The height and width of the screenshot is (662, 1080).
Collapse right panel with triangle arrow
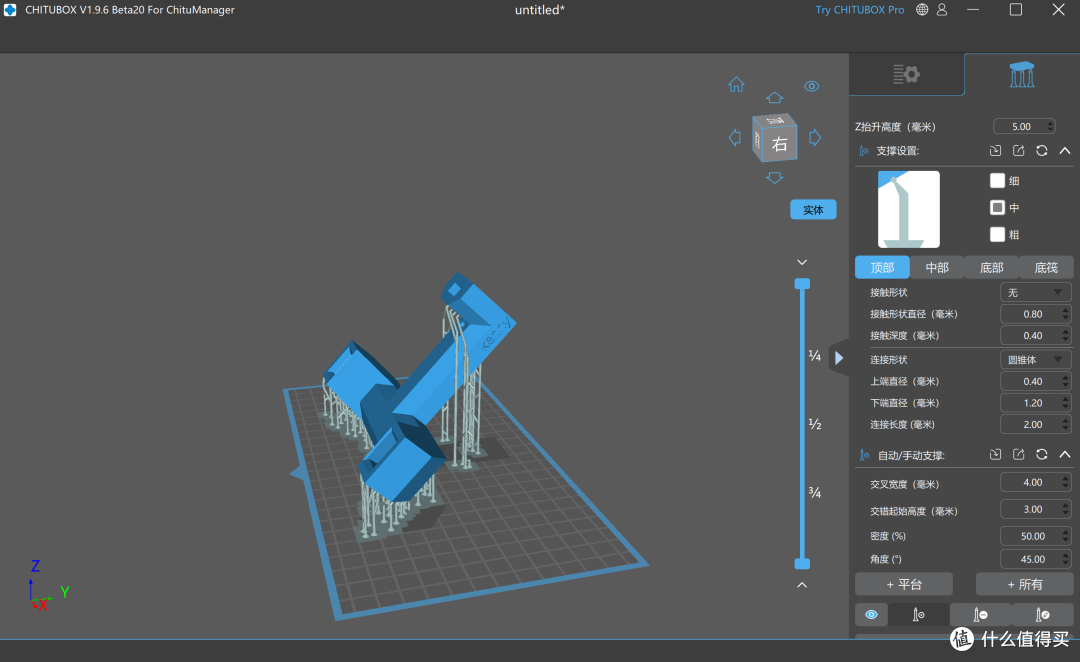[x=839, y=358]
